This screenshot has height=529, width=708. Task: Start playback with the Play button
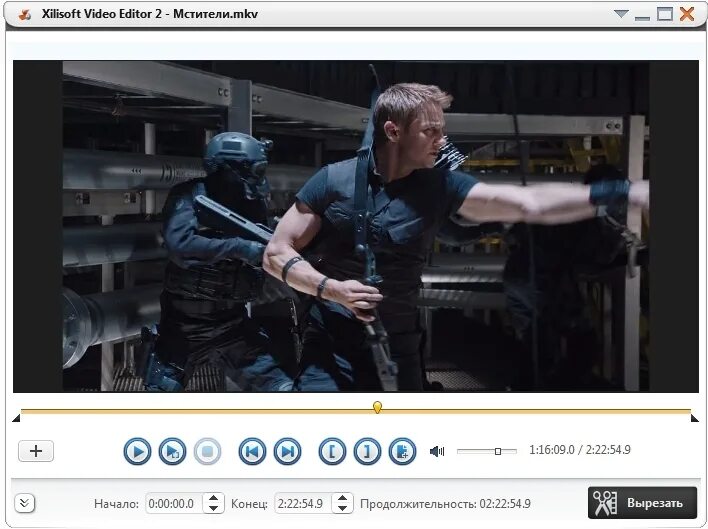pyautogui.click(x=137, y=451)
